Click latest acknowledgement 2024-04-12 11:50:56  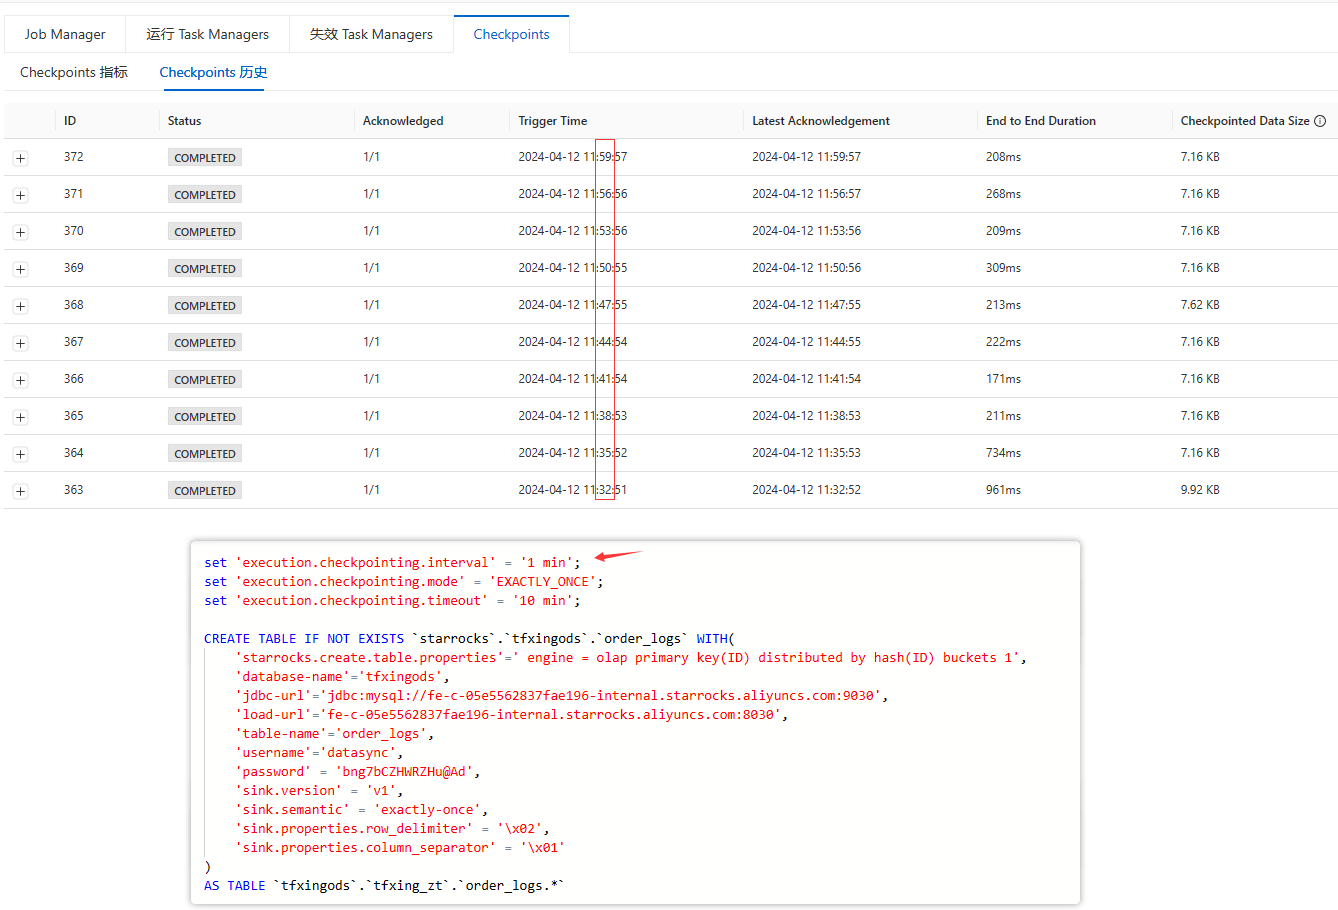806,268
